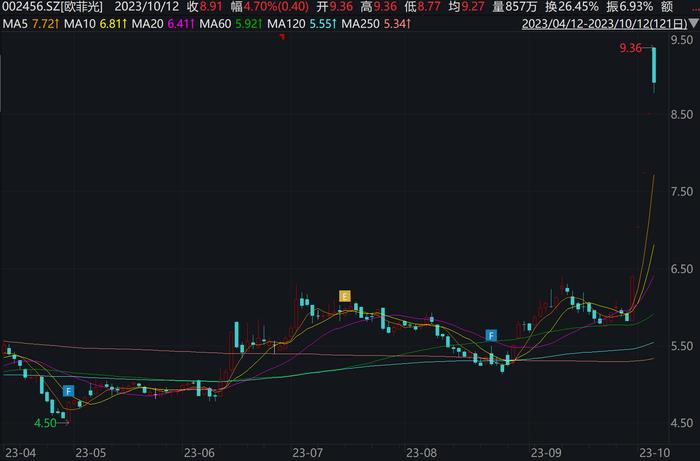Click the closing price 8.91 value
The width and height of the screenshot is (700, 461).
211,7
